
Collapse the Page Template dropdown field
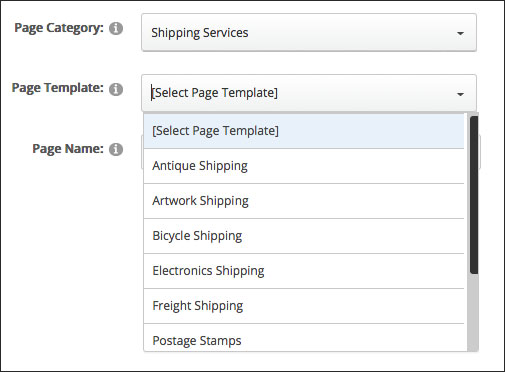(309, 93)
